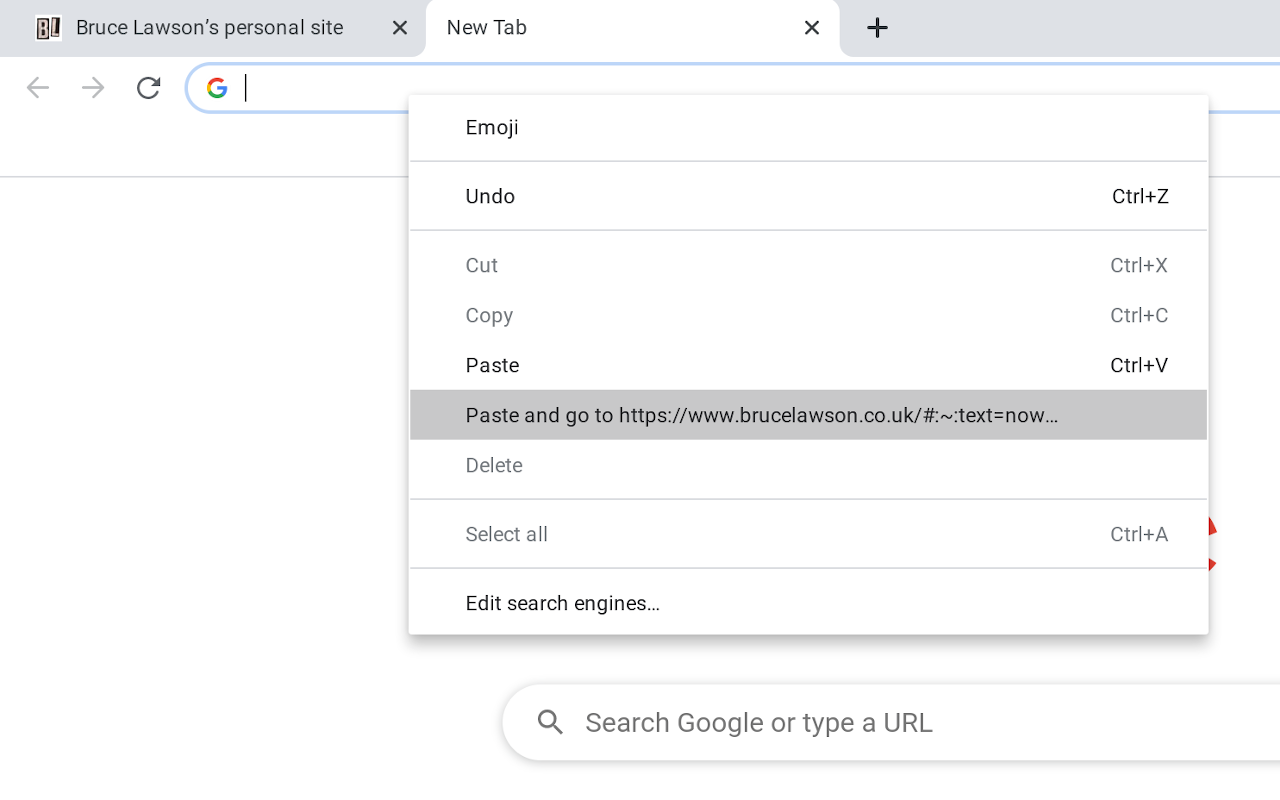Choose Cut in context menu
Viewport: 1280px width, 800px height.
808,265
